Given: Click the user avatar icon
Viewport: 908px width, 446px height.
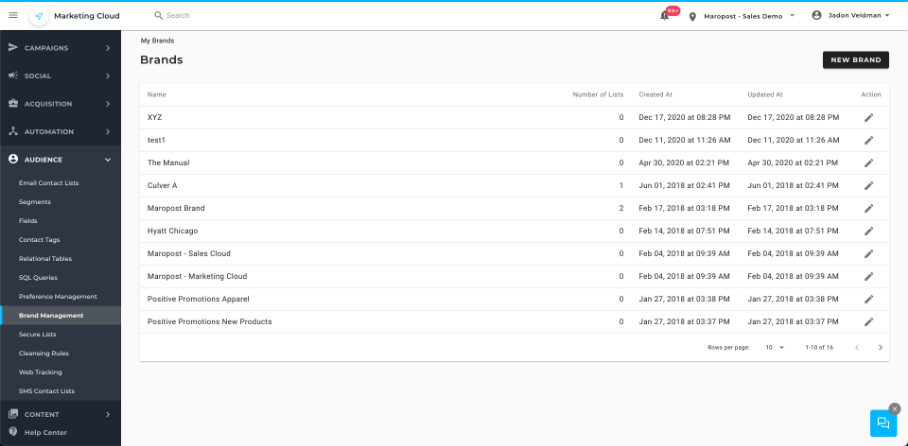Looking at the screenshot, I should [x=817, y=16].
